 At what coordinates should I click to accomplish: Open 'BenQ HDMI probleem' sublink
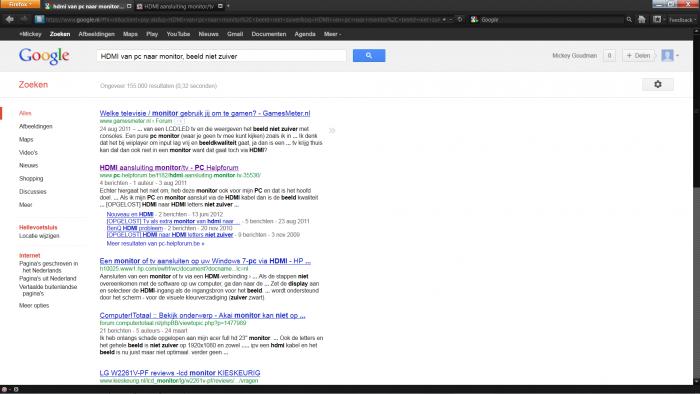point(135,228)
